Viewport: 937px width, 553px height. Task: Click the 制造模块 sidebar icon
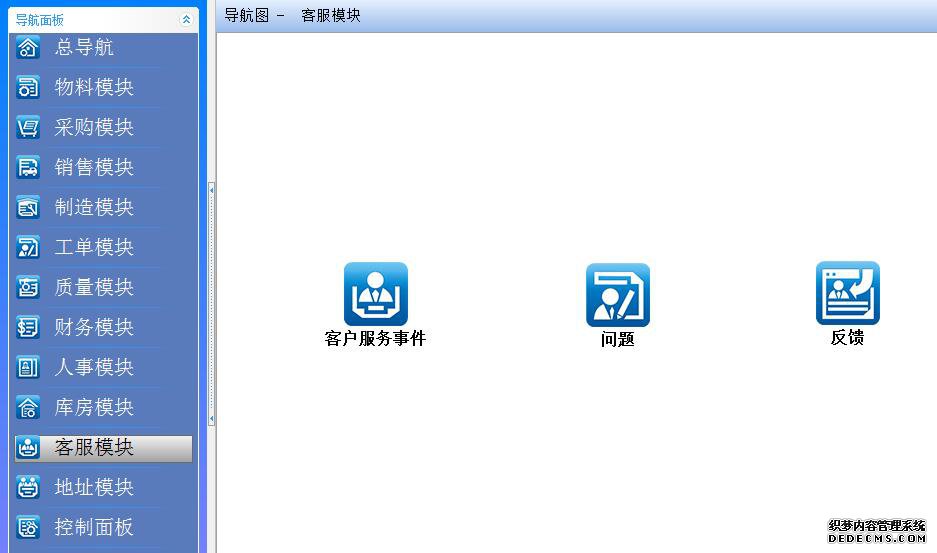pyautogui.click(x=27, y=207)
